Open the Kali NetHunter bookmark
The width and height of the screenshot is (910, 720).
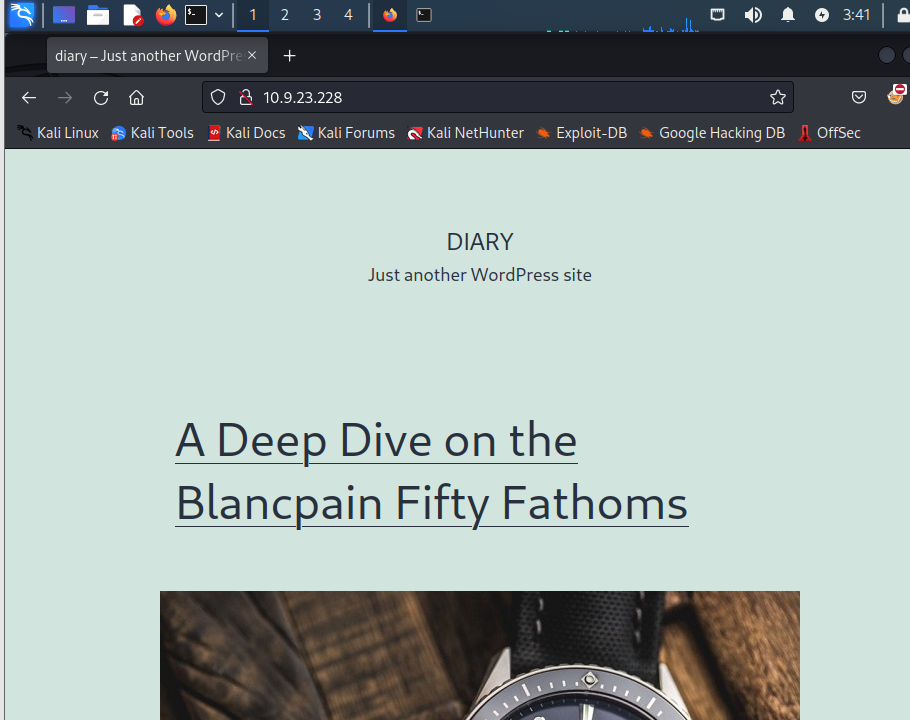[465, 133]
